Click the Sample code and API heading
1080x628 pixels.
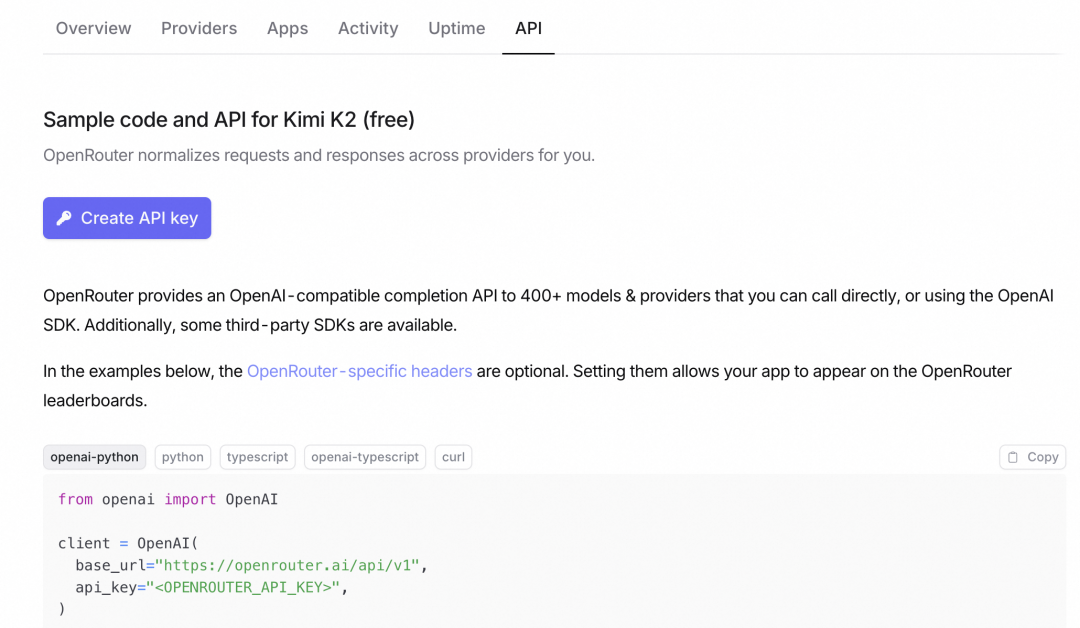point(229,120)
